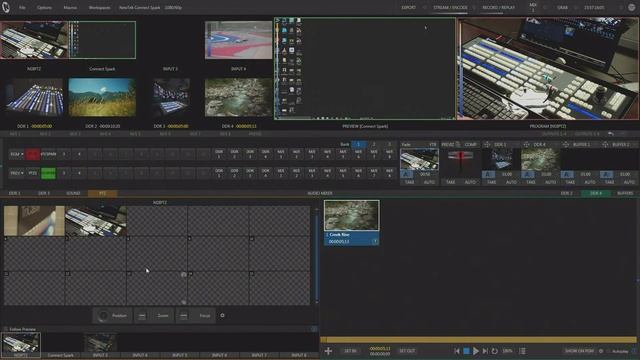Screen dimensions: 640x360
Task: Click the add media plus icon
Action: click(328, 351)
